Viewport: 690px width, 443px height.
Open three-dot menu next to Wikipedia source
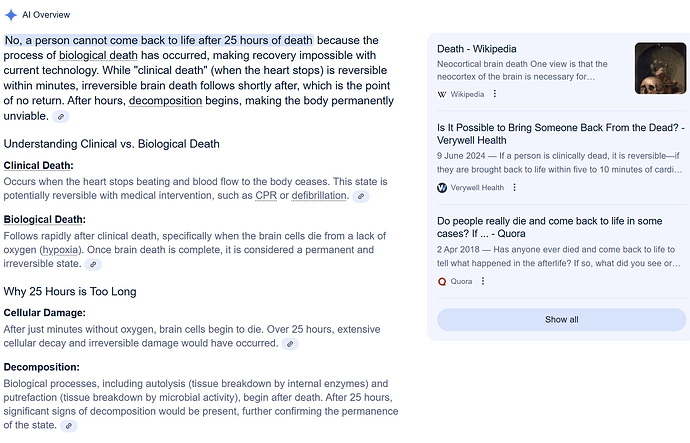tap(495, 94)
